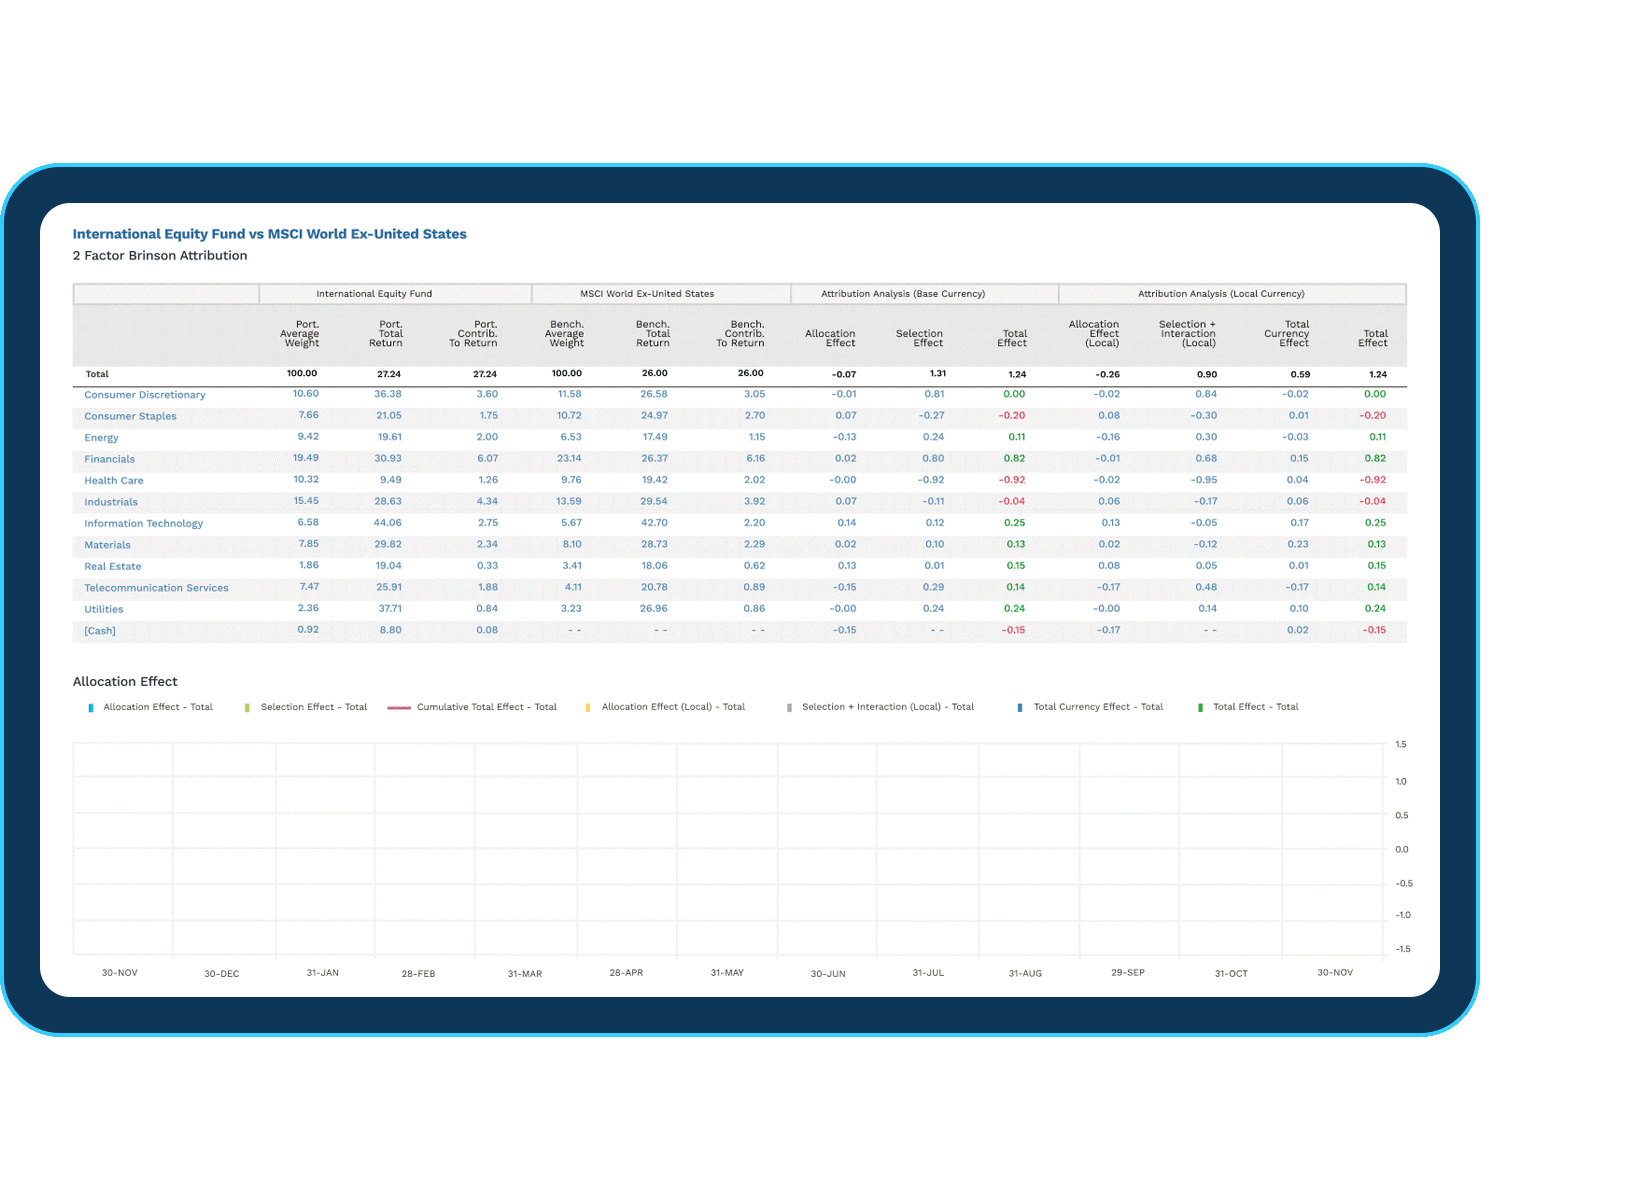Sort by Bench. Contrib. To Return column
1650x1200 pixels.
pyautogui.click(x=740, y=334)
